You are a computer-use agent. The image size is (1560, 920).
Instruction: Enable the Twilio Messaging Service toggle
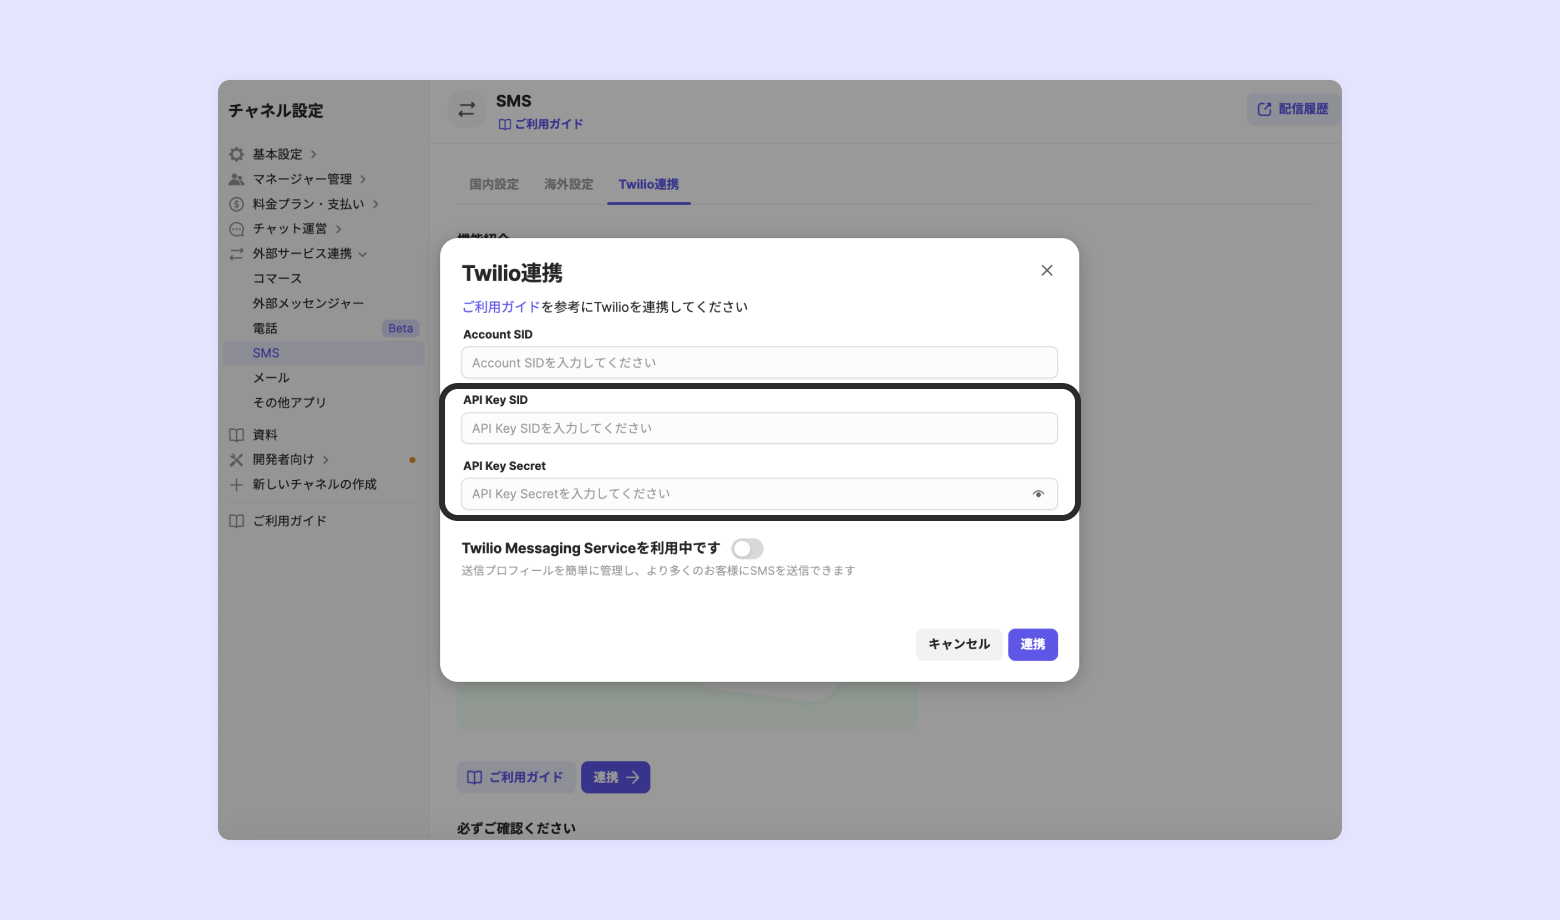click(x=747, y=549)
